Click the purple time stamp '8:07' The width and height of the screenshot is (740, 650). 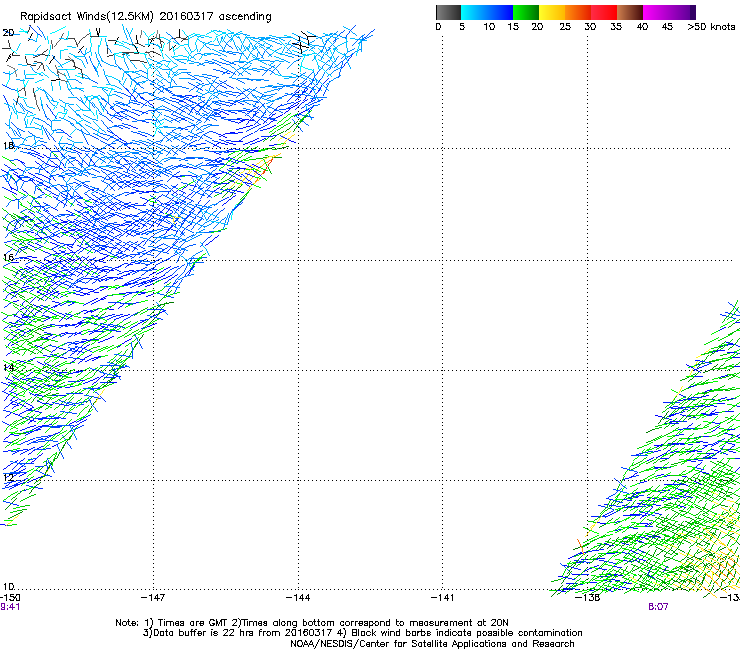coord(658,607)
